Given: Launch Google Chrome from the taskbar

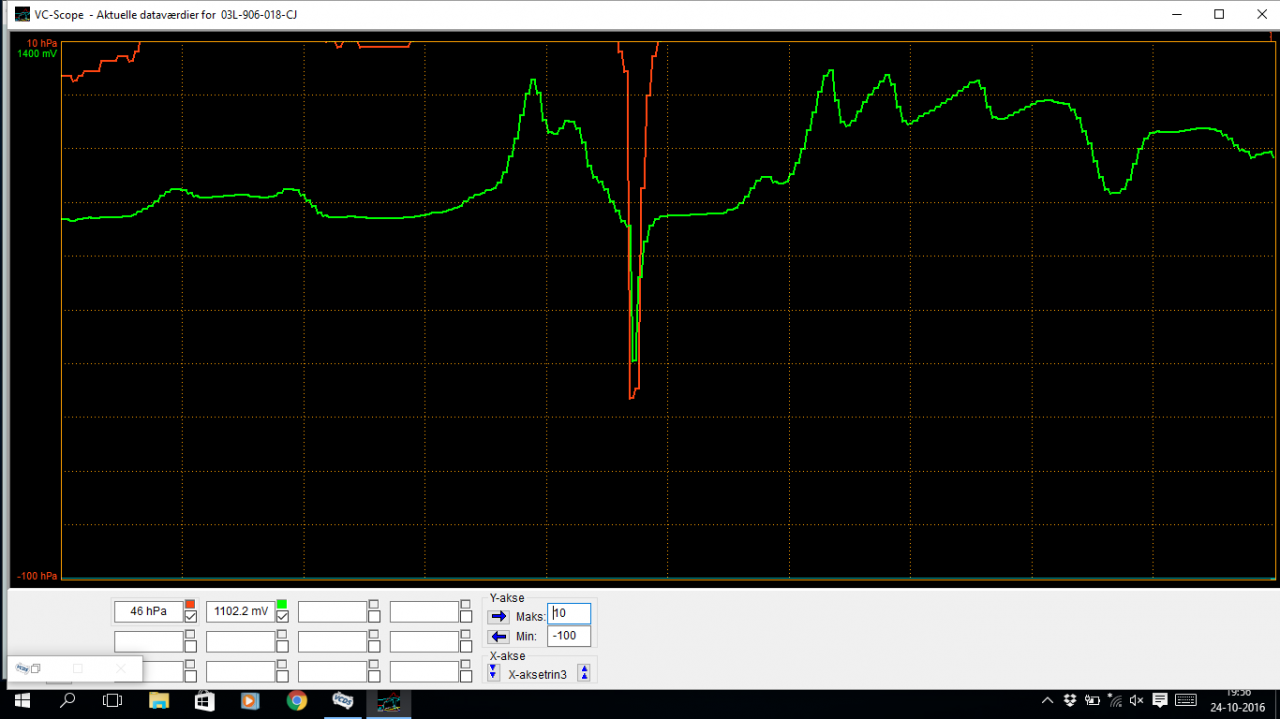Looking at the screenshot, I should 296,700.
